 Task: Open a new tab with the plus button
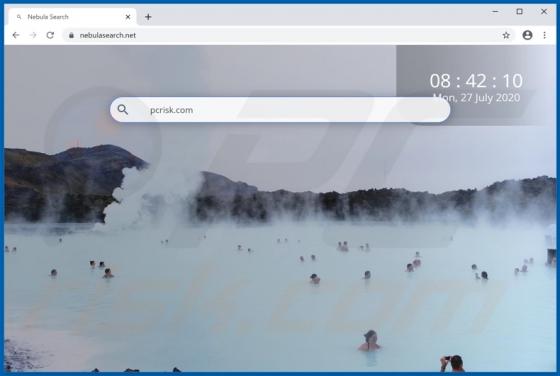click(x=148, y=17)
